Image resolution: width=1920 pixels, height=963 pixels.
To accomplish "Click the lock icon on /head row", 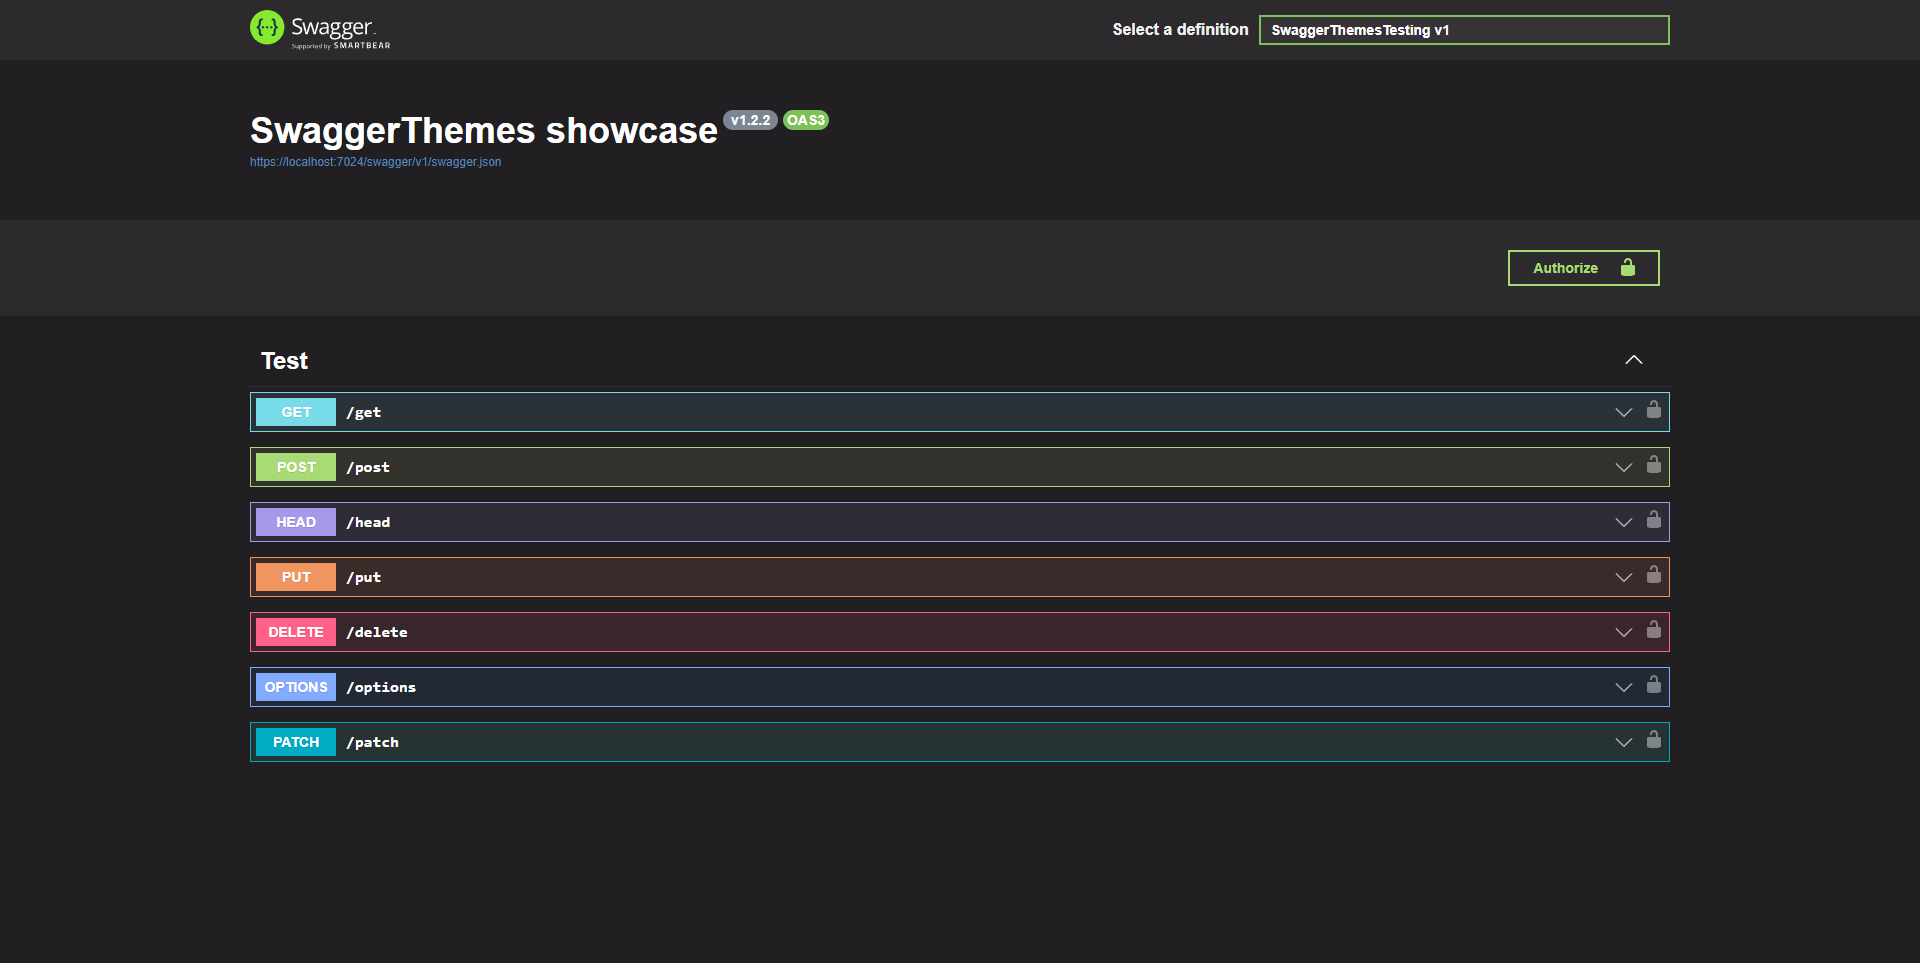I will click(x=1654, y=519).
